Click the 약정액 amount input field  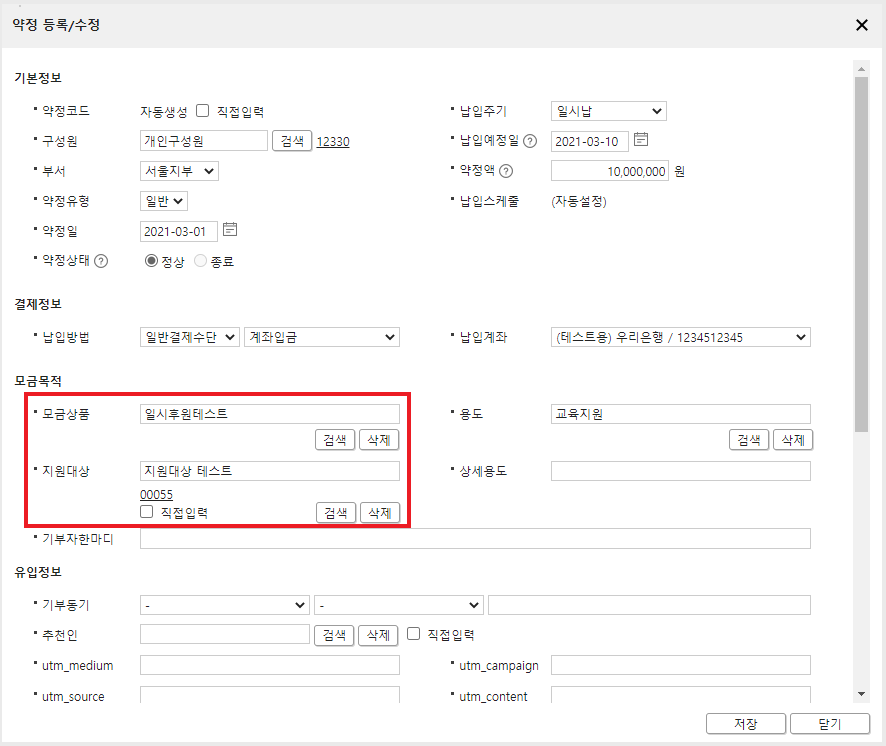(x=610, y=171)
